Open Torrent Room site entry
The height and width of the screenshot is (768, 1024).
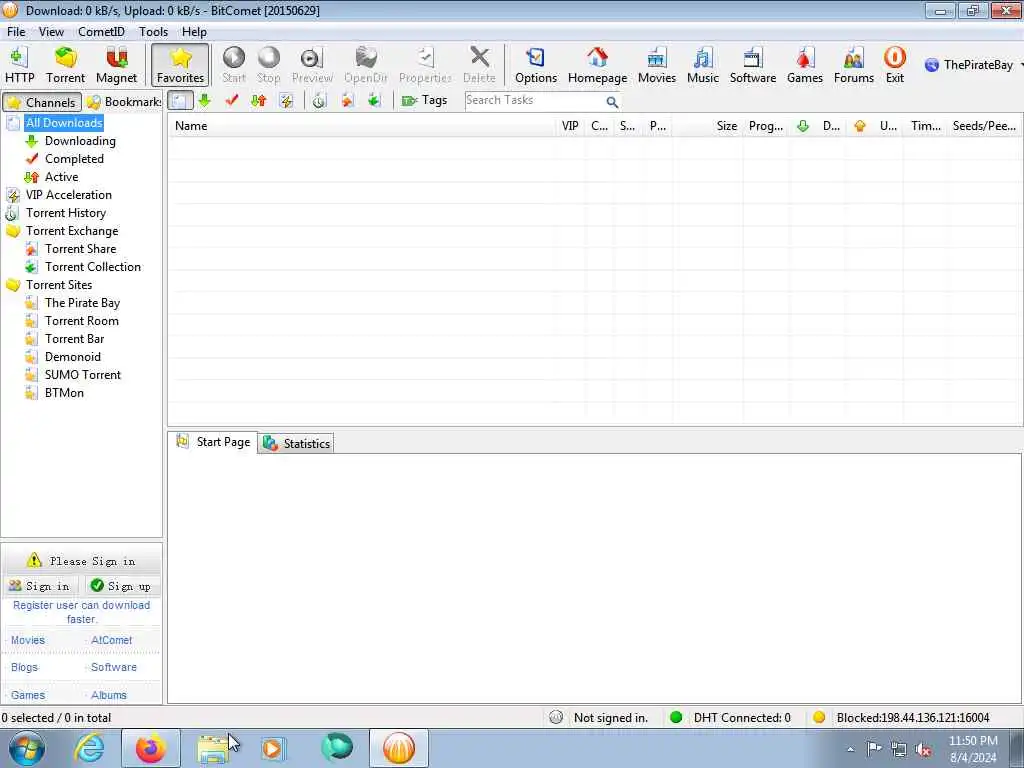(x=82, y=321)
